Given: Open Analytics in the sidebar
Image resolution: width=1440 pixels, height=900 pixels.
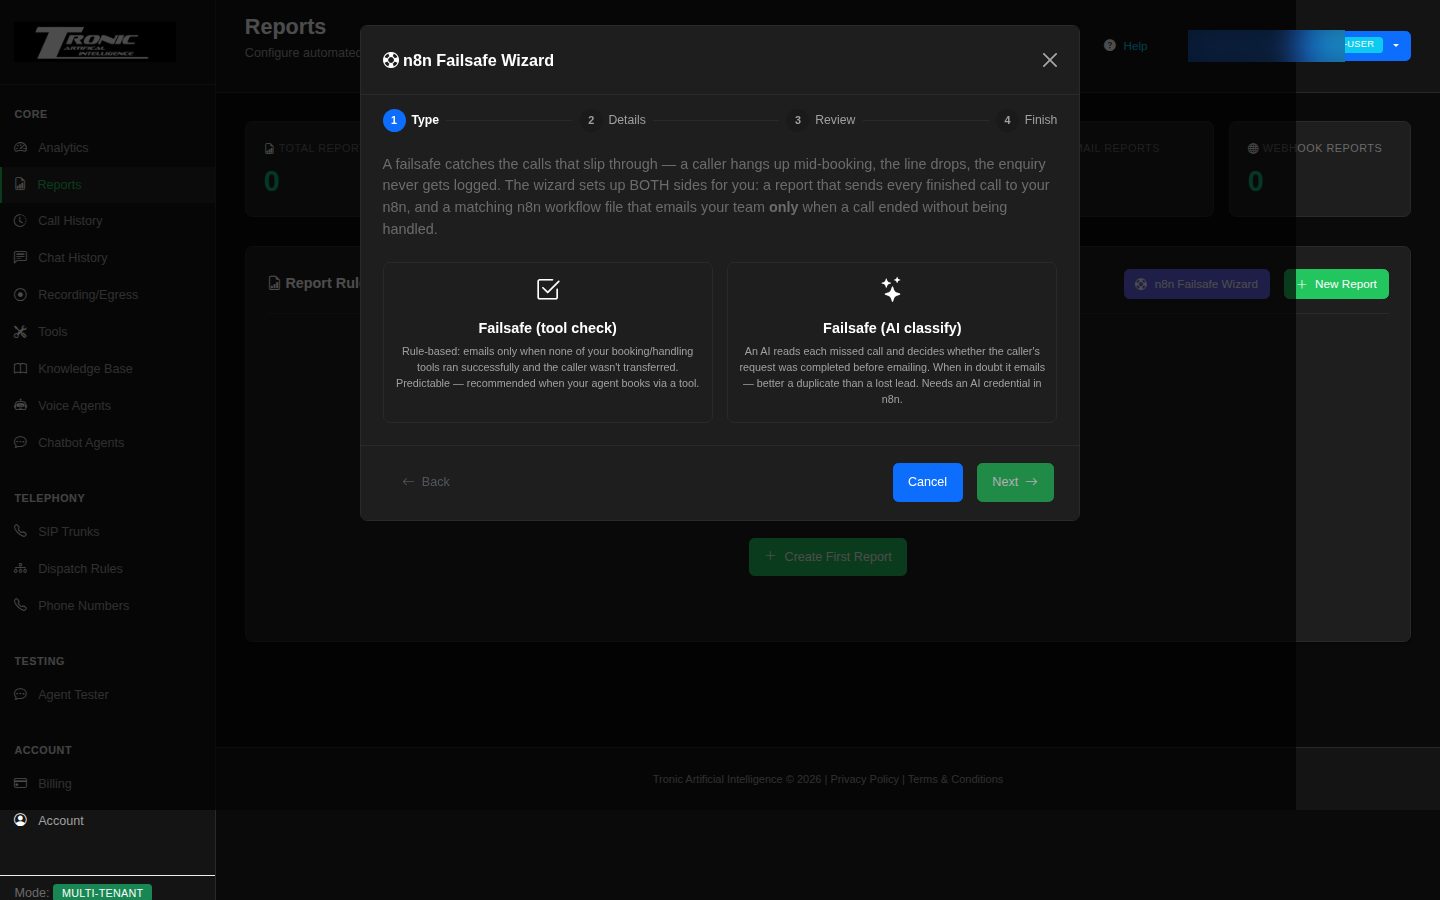Looking at the screenshot, I should pos(107,148).
